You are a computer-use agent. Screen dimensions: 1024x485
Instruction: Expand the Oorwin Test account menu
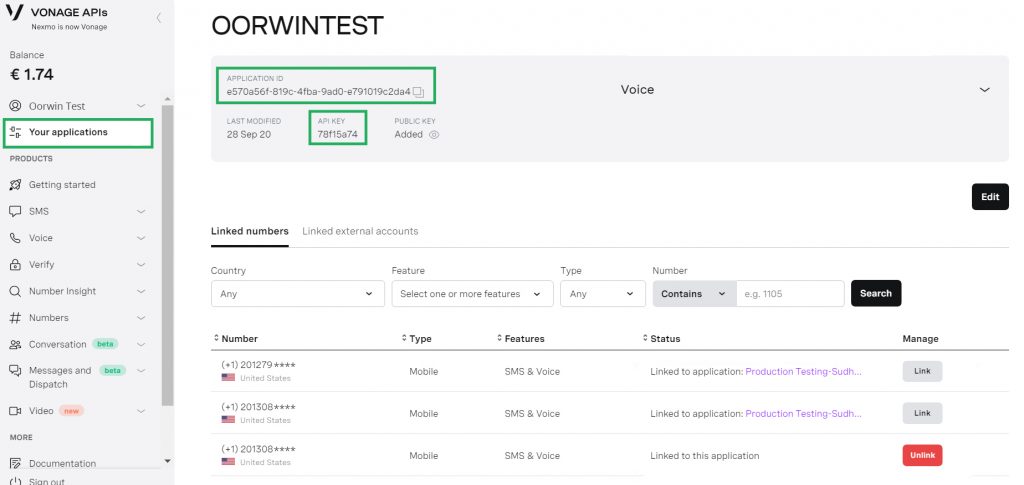(x=140, y=106)
